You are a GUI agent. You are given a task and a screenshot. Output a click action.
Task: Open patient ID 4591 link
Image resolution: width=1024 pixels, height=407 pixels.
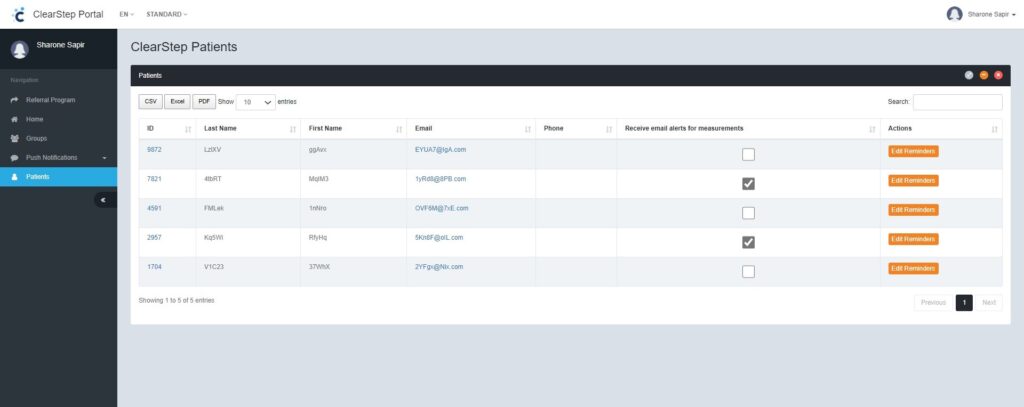[154, 208]
